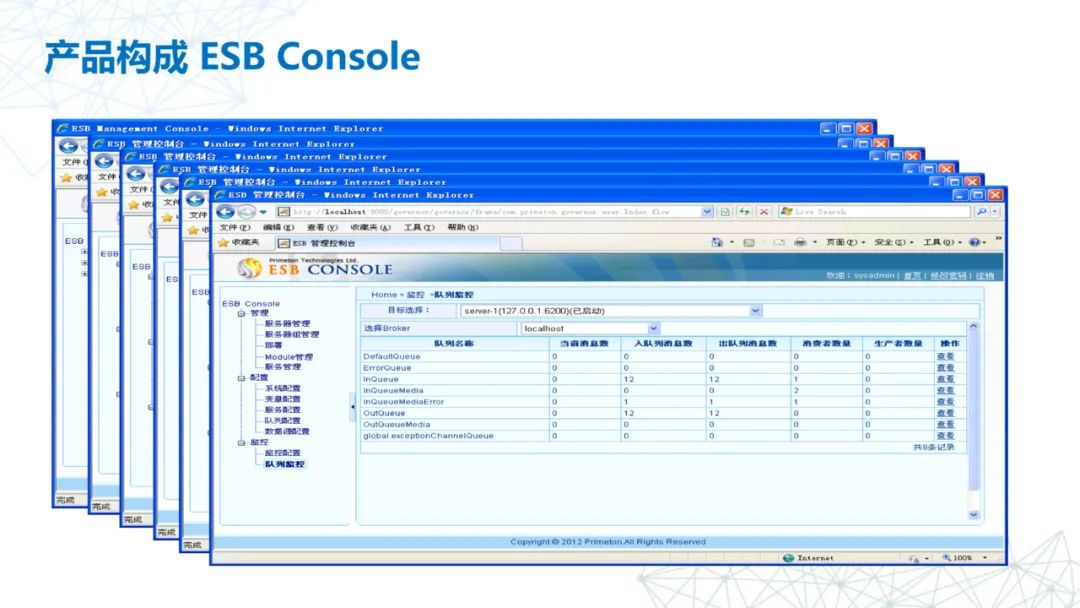Open the 安全(S) command bar dropdown
1080x608 pixels.
click(x=893, y=242)
